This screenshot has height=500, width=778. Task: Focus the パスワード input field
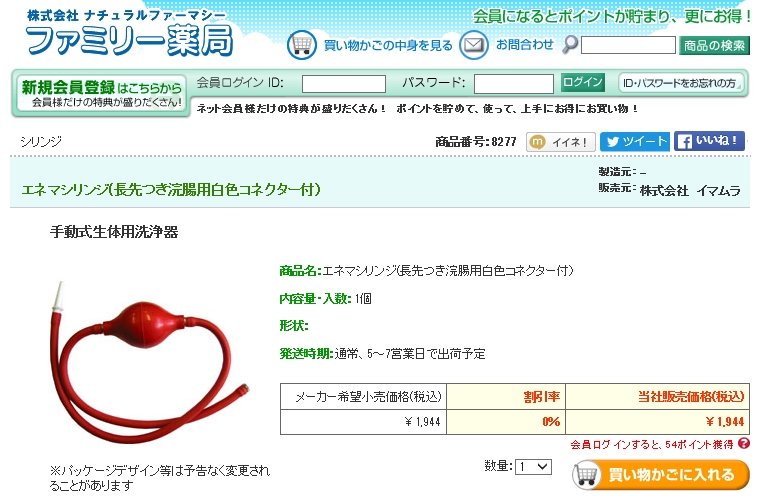(514, 84)
